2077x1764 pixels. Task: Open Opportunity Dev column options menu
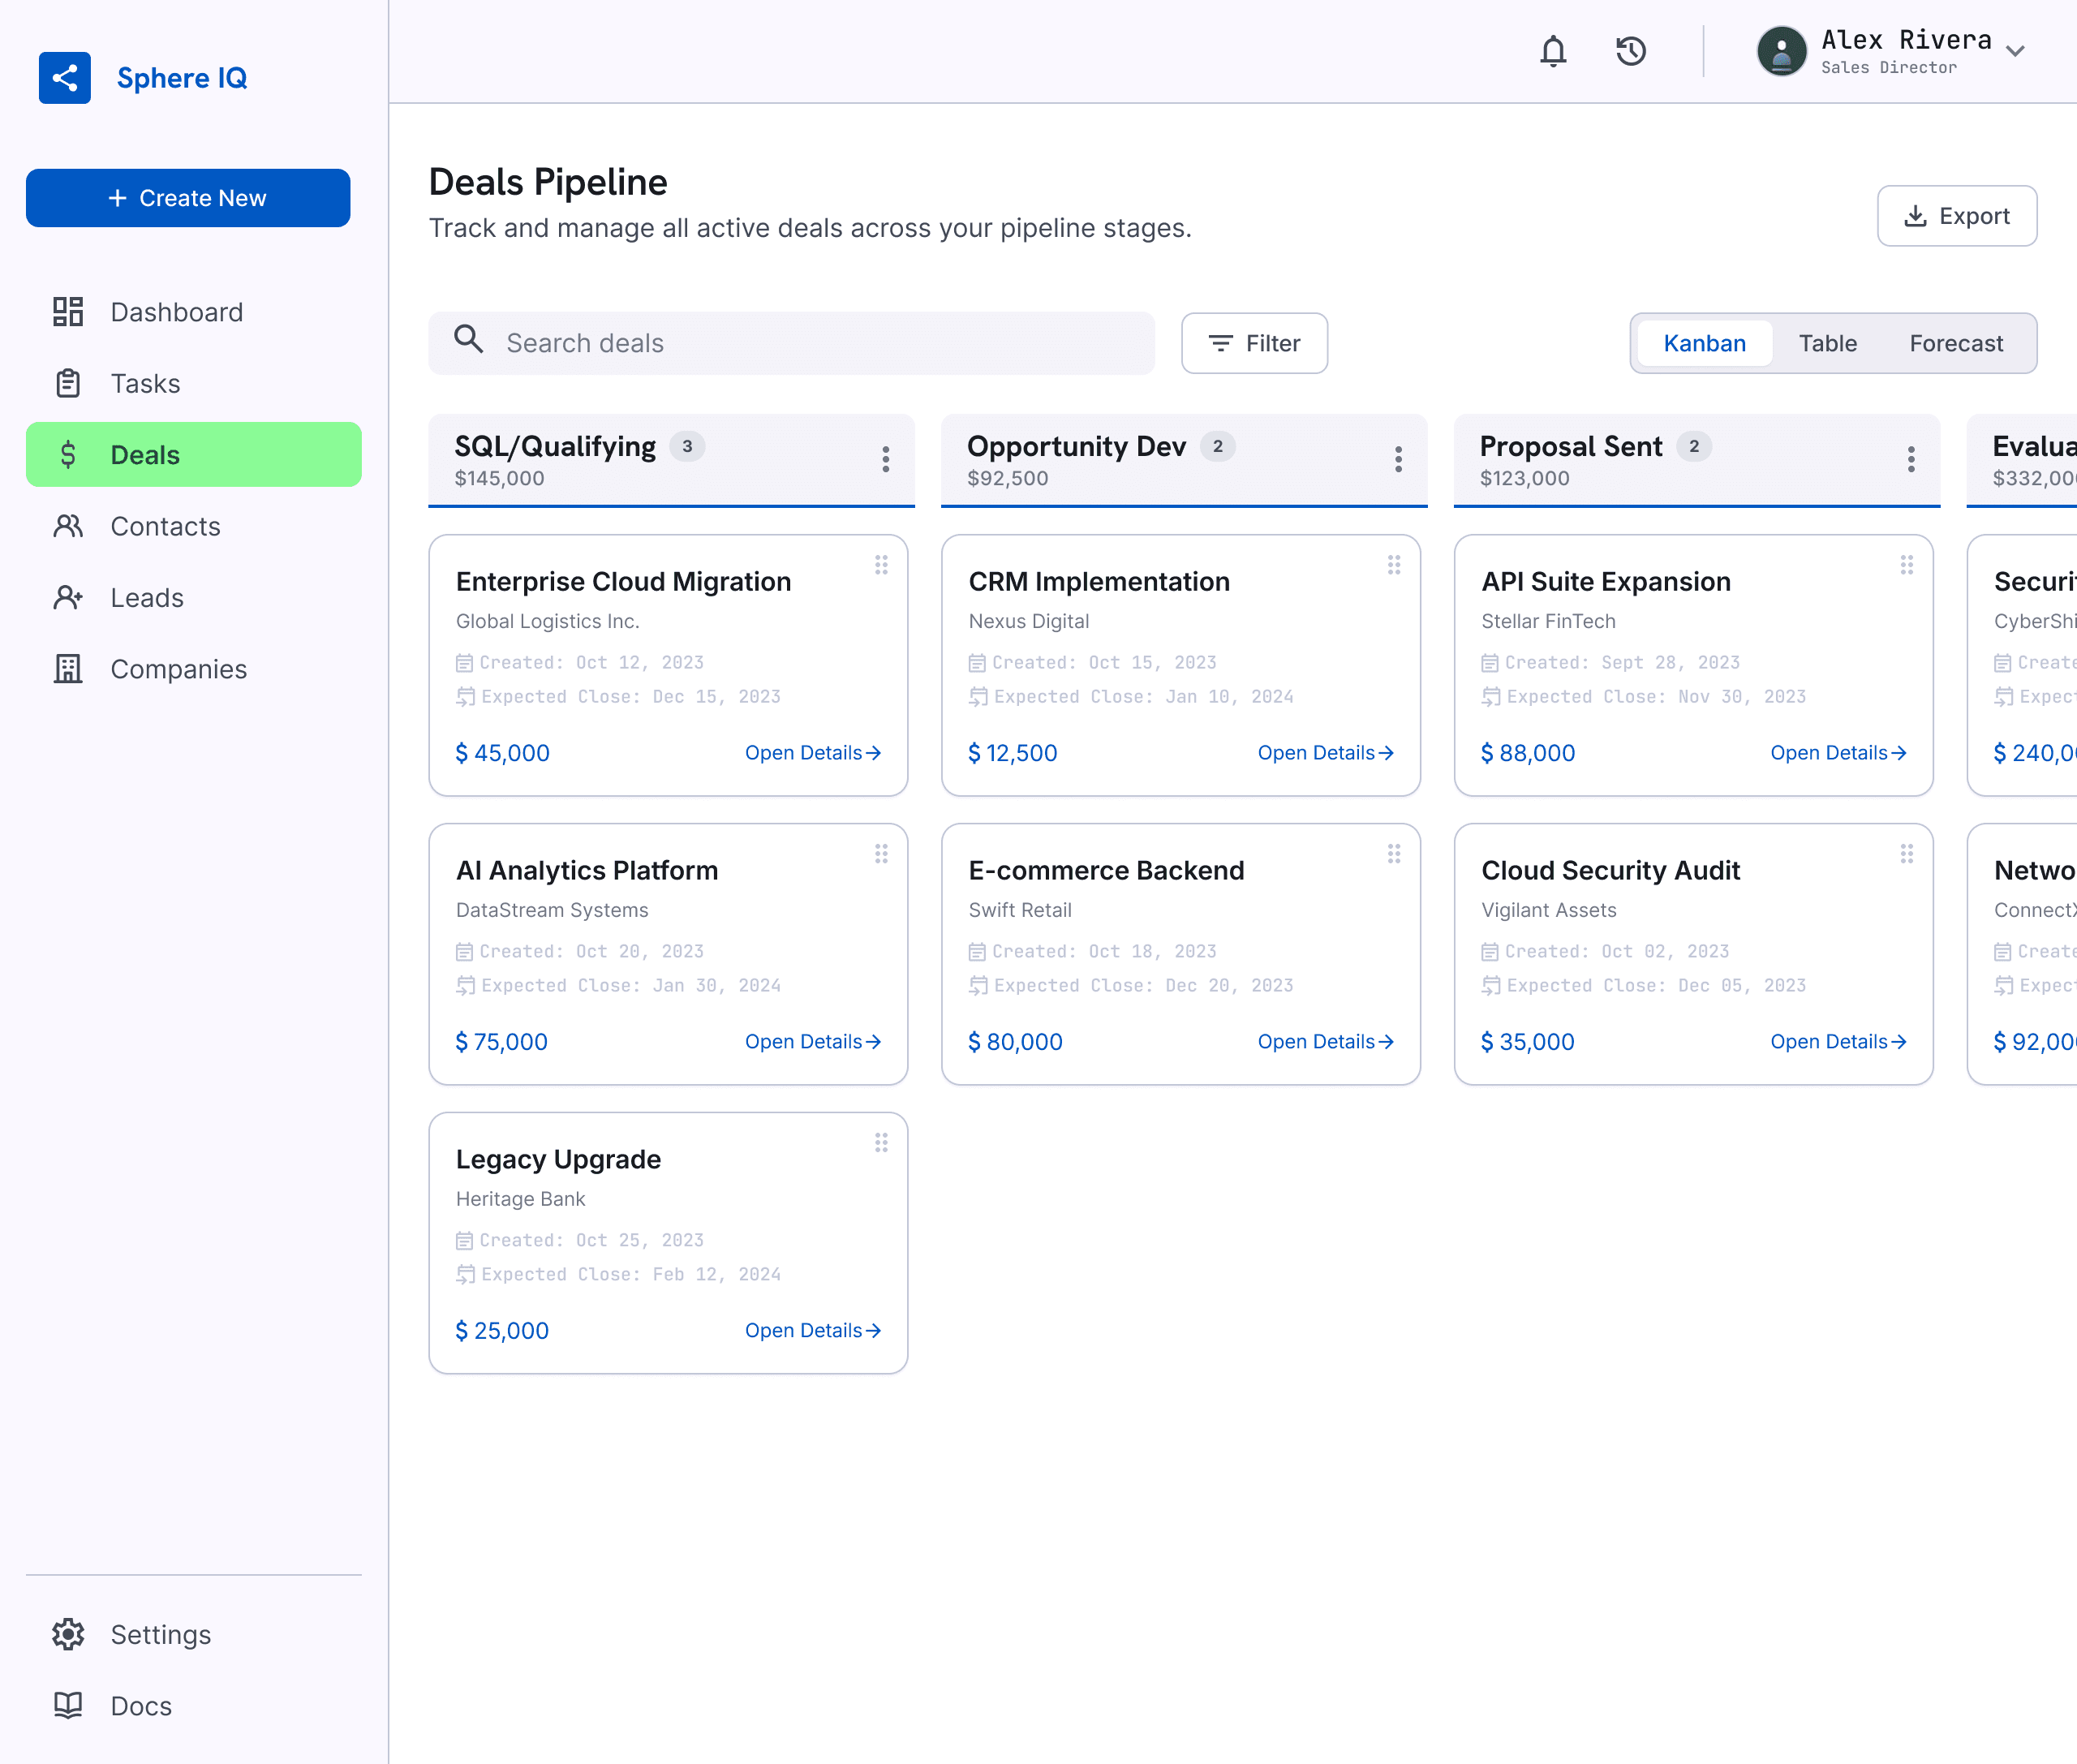(x=1398, y=459)
